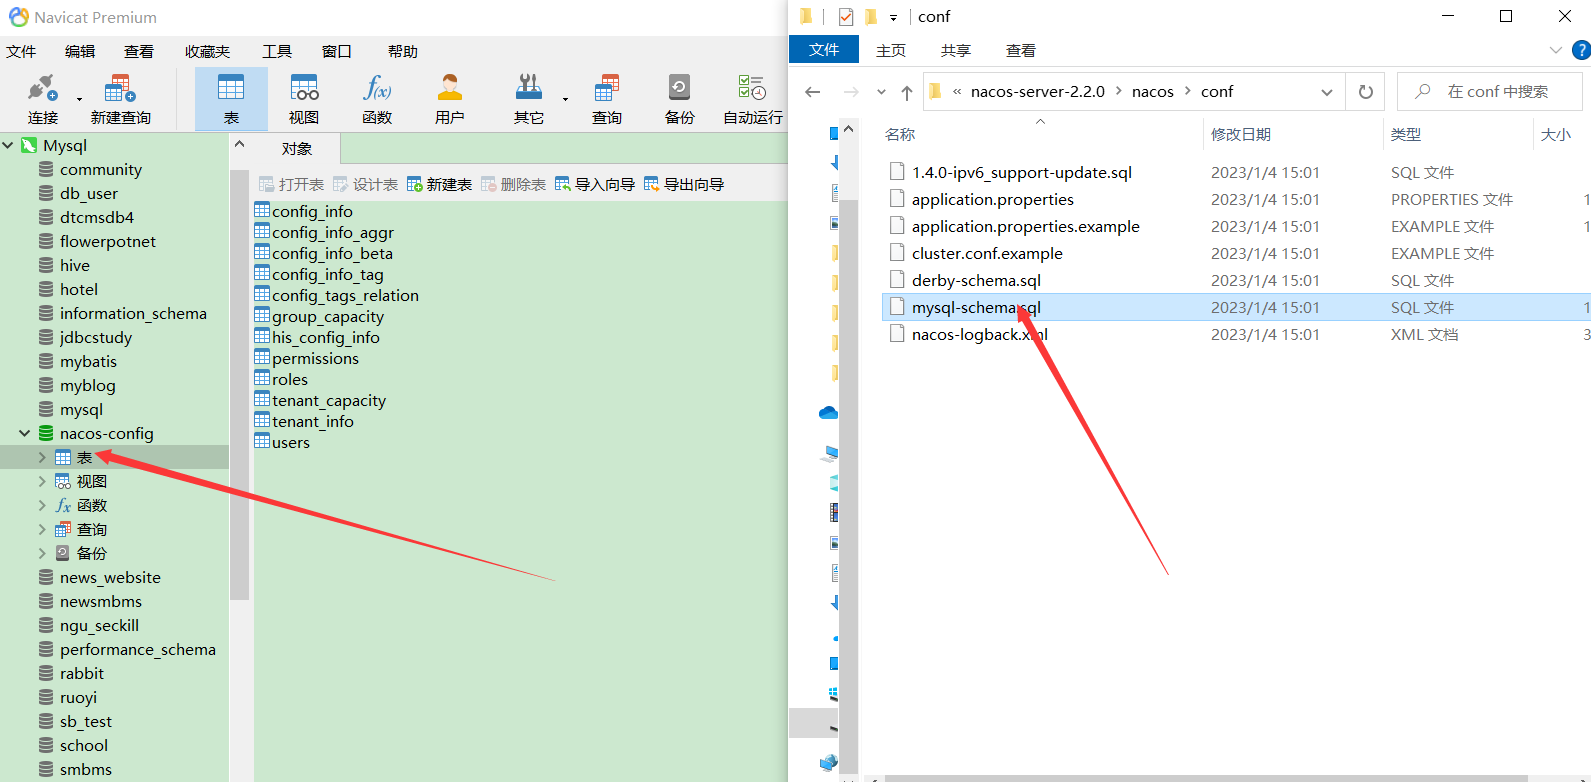Refresh the conf folder in Explorer

pos(1365,92)
